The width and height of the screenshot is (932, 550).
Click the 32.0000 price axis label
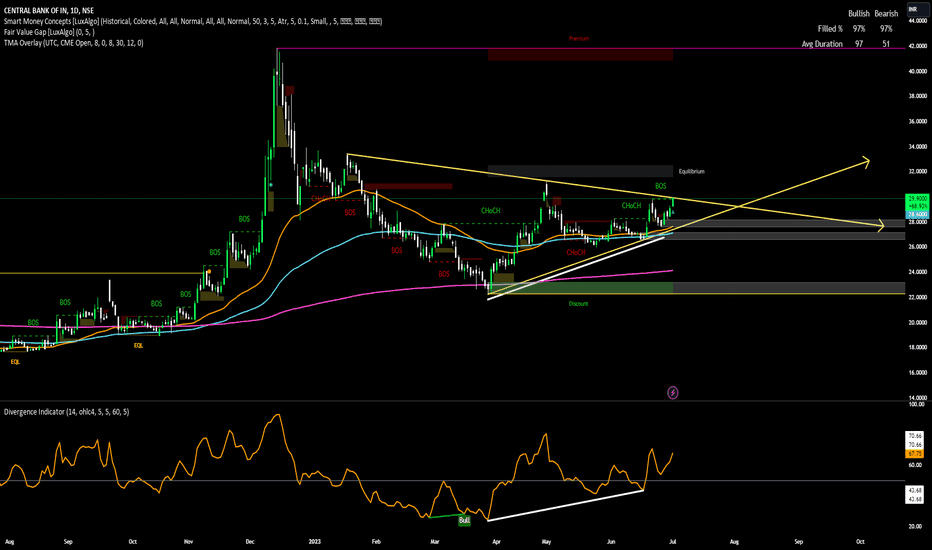tap(918, 172)
